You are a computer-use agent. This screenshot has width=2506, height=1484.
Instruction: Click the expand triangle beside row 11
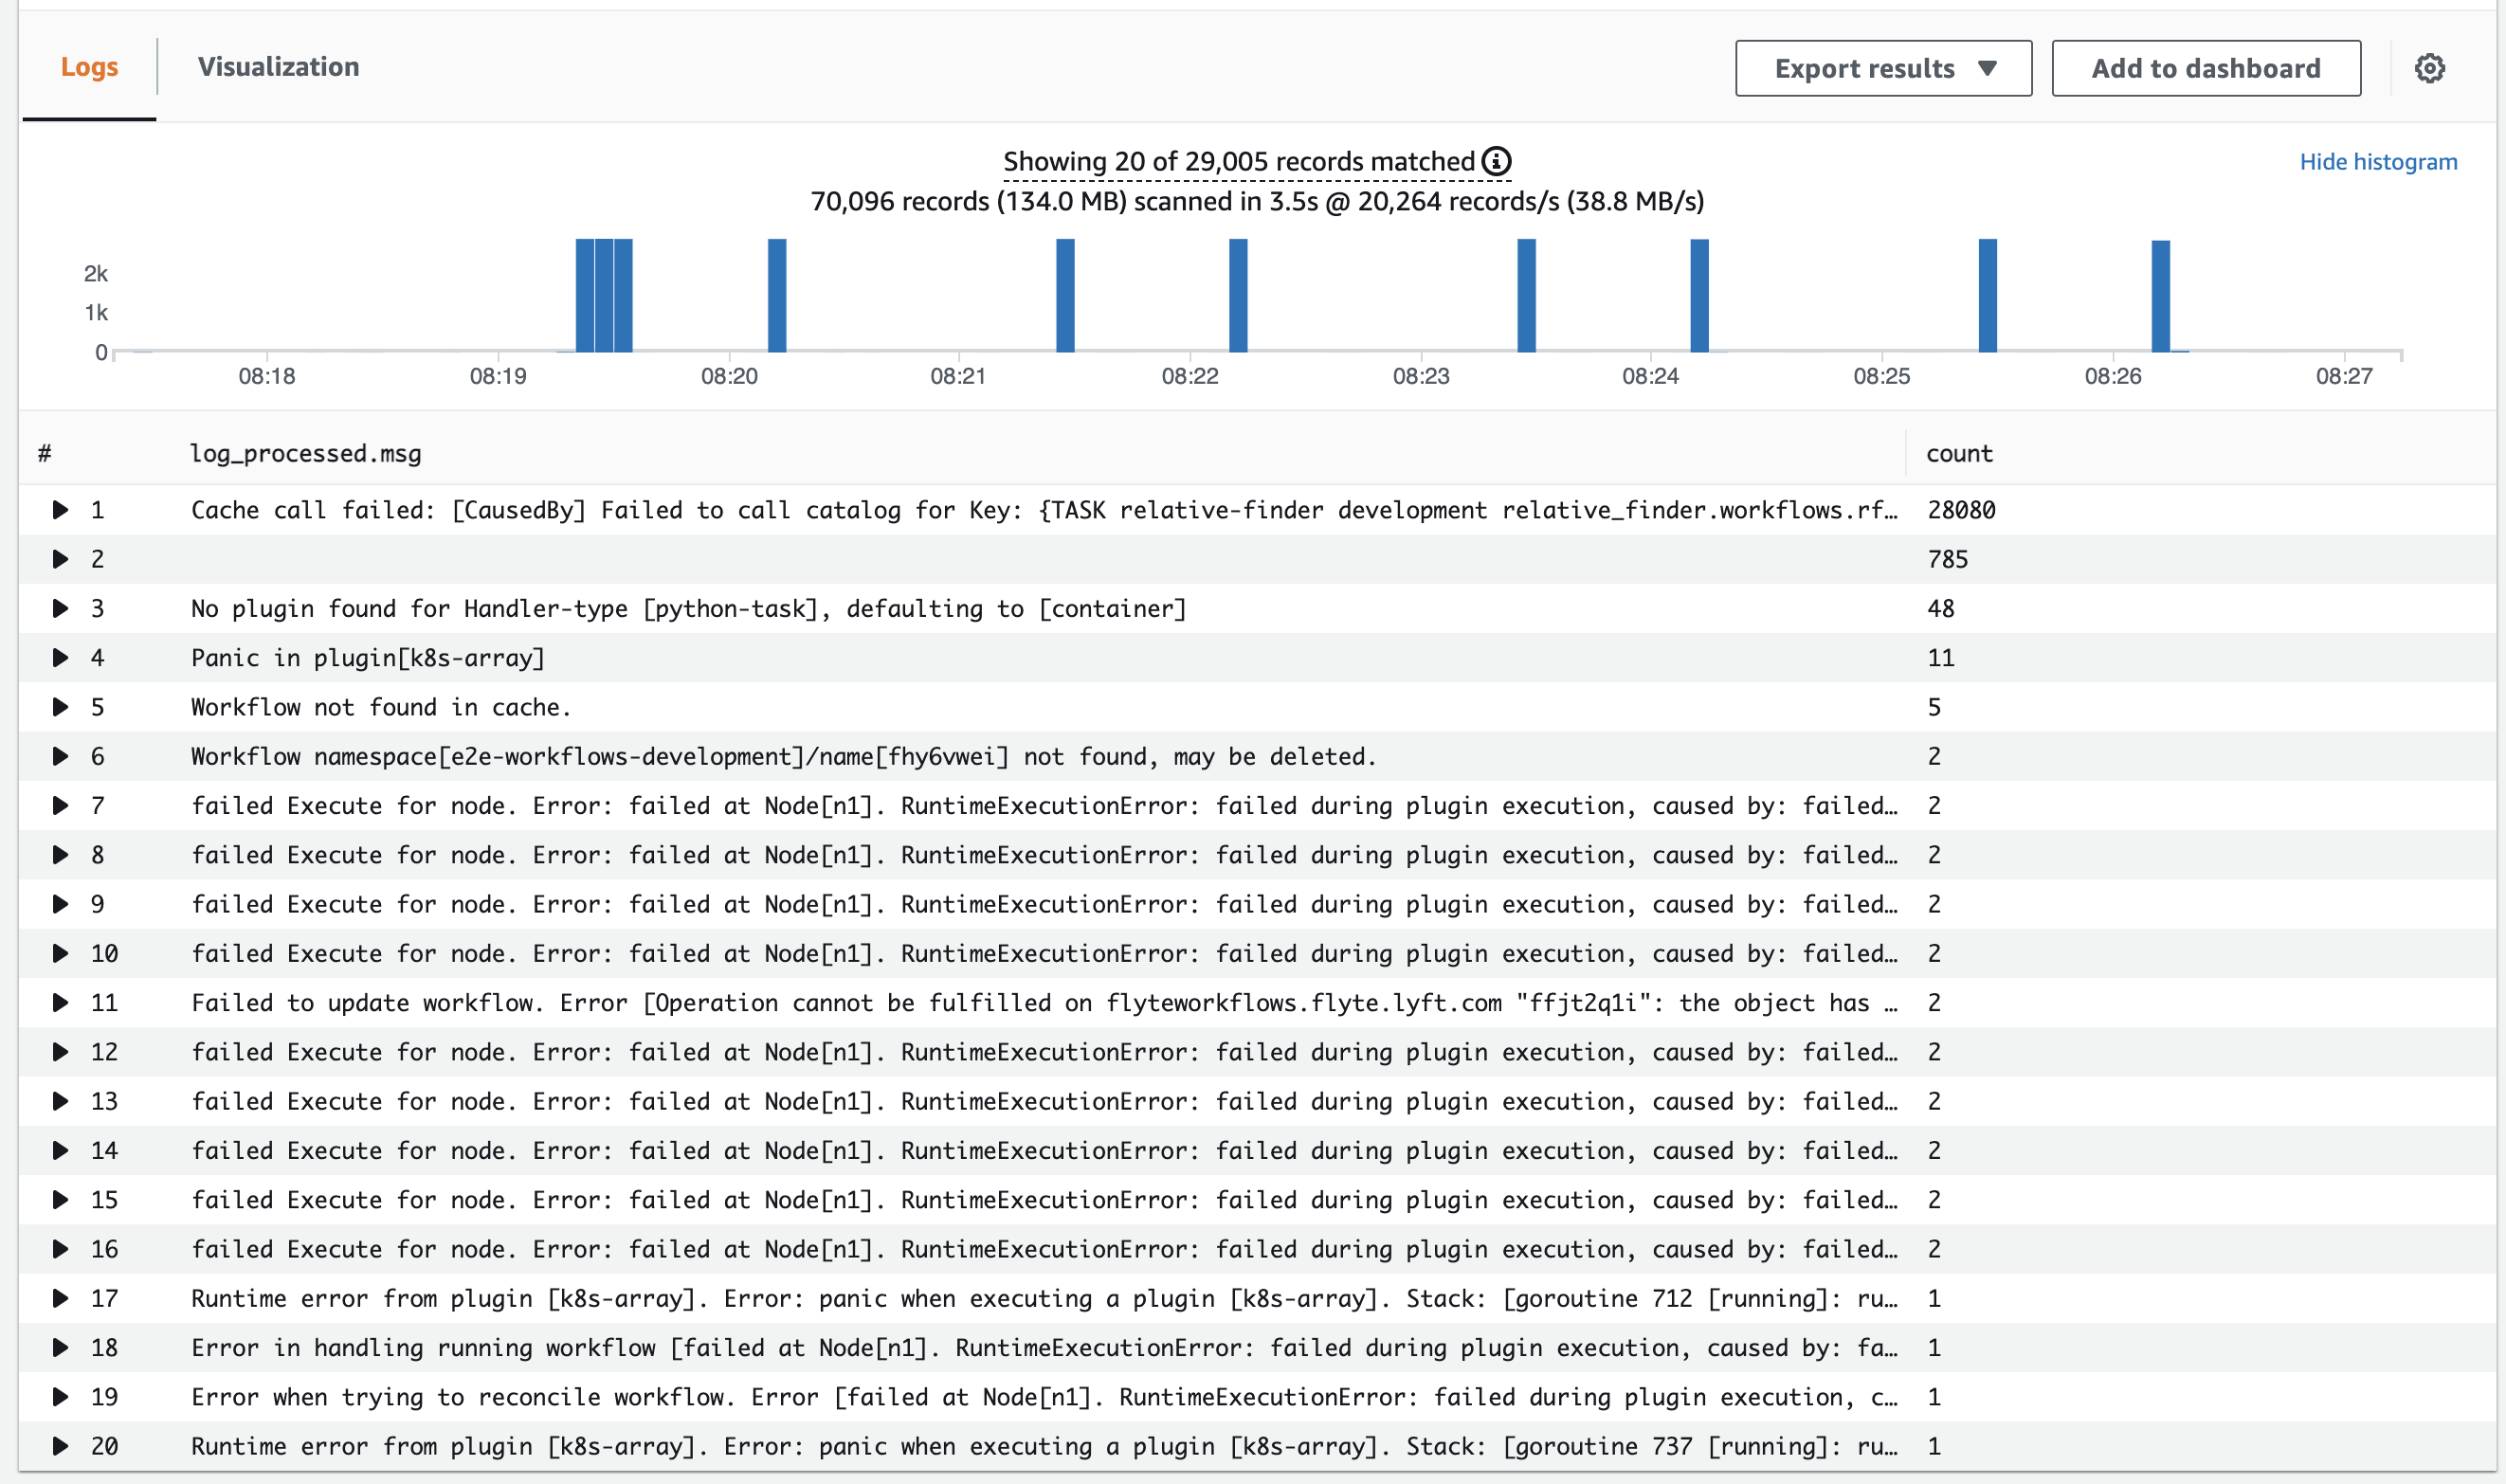pos(60,1002)
